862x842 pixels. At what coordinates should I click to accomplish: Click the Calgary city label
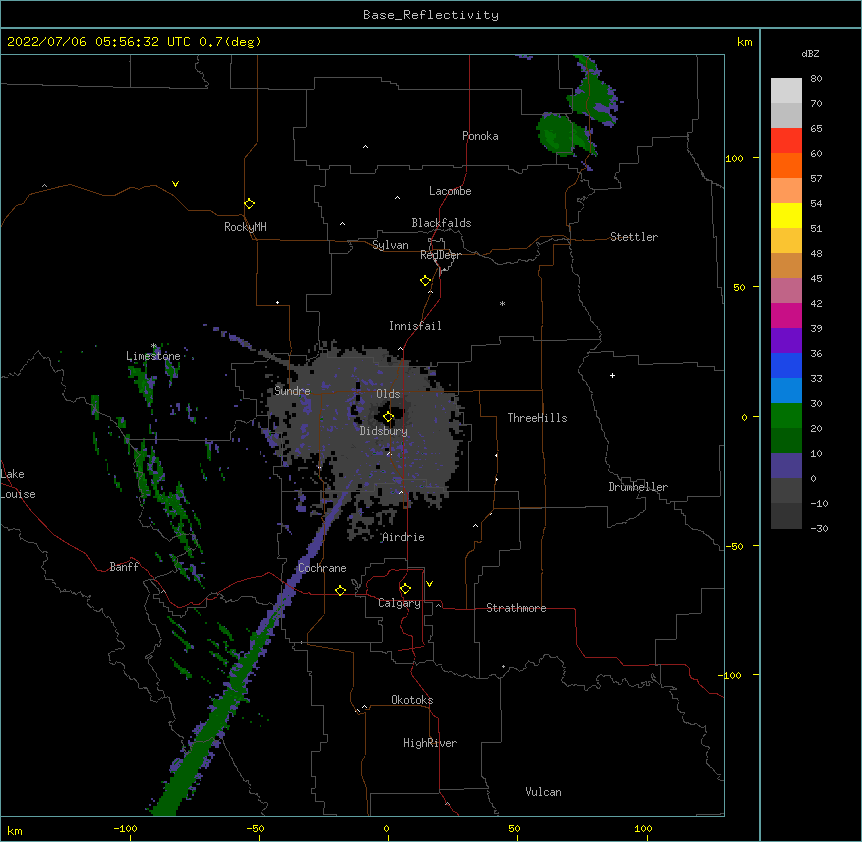399,603
